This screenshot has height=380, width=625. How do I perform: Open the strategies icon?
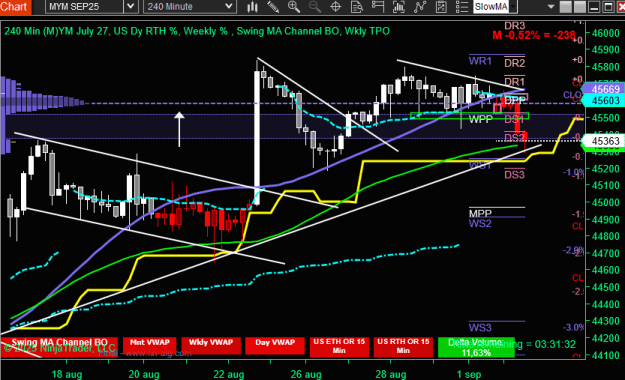coord(441,6)
